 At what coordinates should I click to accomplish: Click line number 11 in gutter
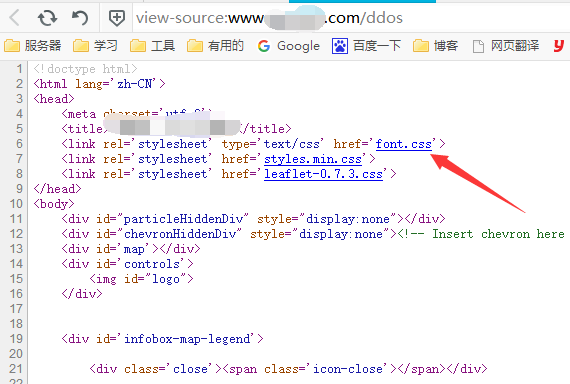[x=16, y=219]
